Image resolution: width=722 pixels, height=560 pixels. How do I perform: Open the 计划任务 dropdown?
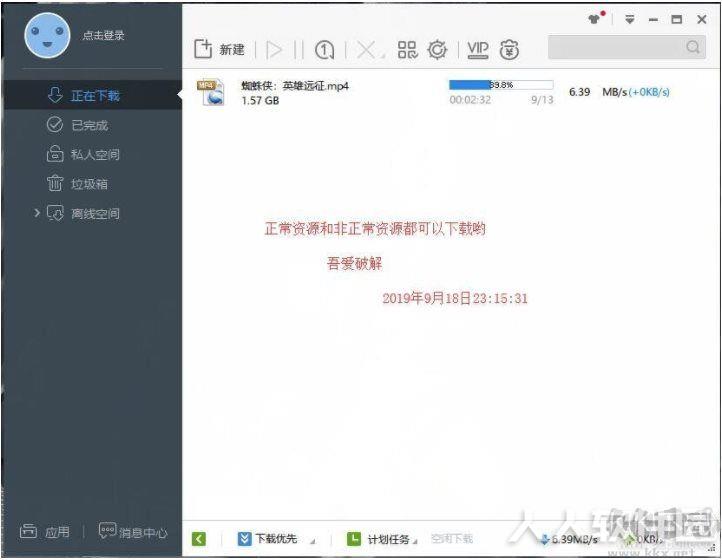pyautogui.click(x=382, y=539)
